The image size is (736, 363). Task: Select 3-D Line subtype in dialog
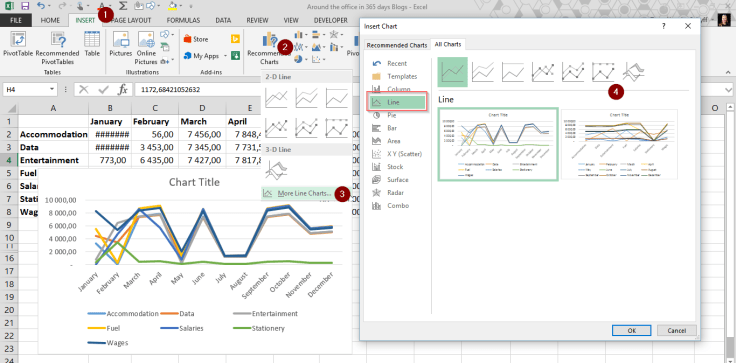[633, 72]
